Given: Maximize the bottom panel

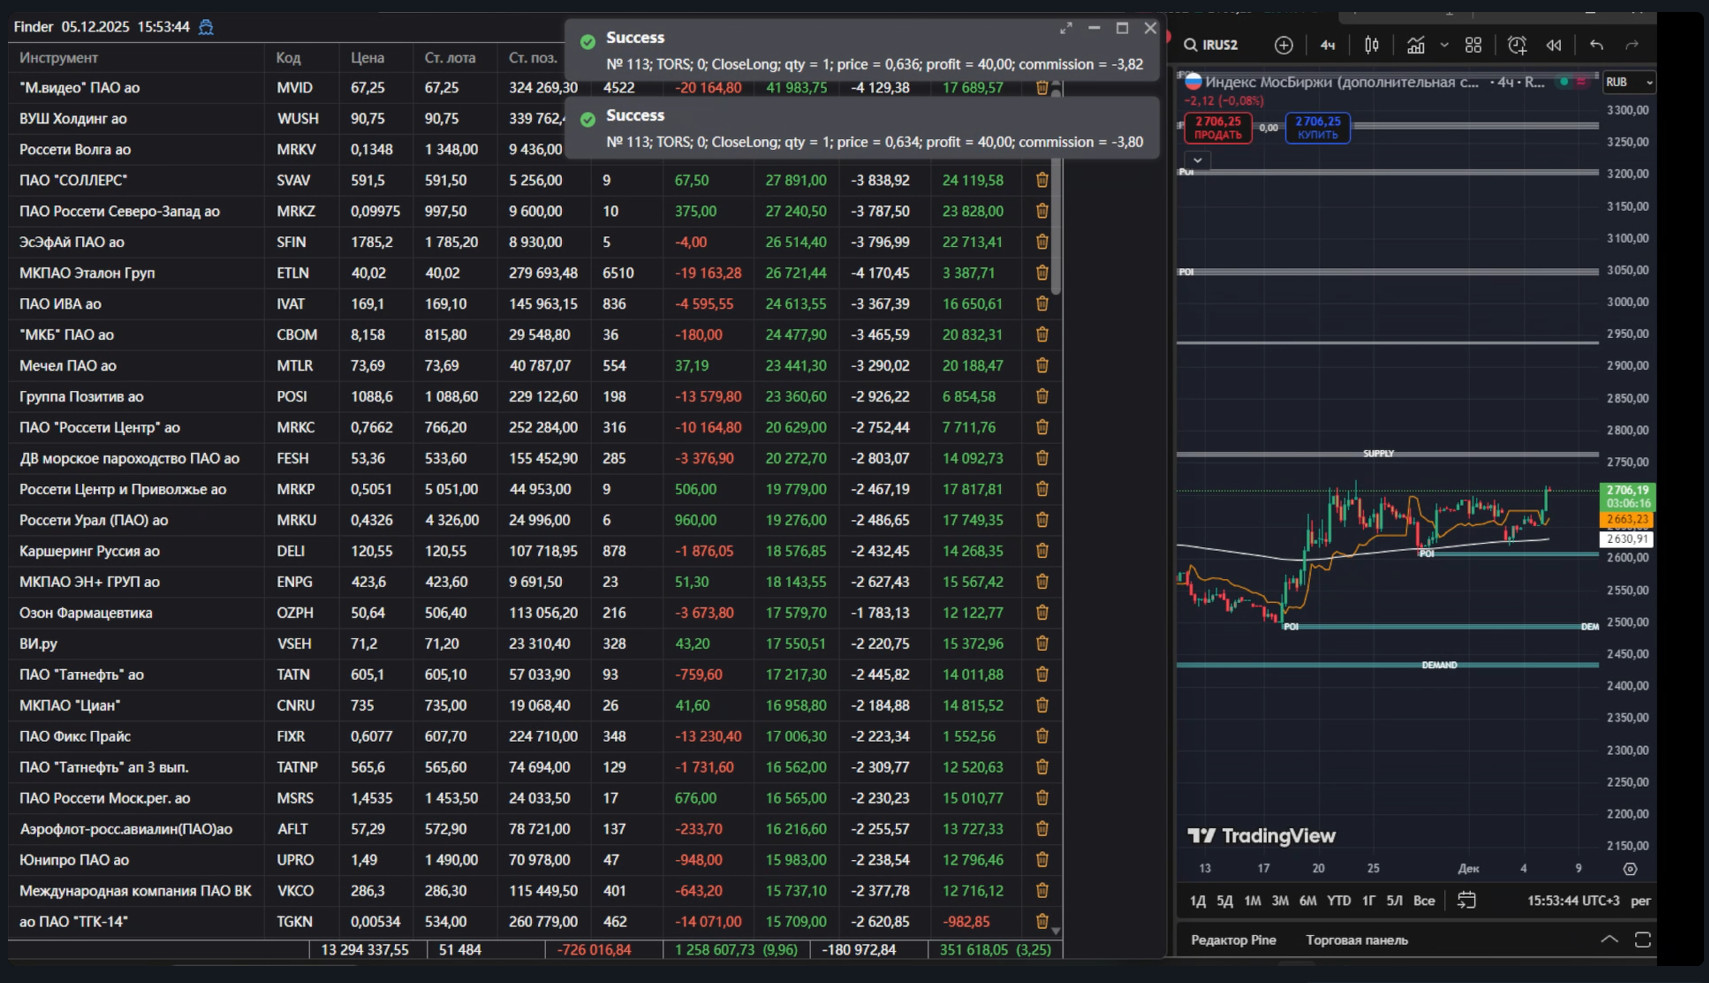Looking at the screenshot, I should tap(1643, 940).
